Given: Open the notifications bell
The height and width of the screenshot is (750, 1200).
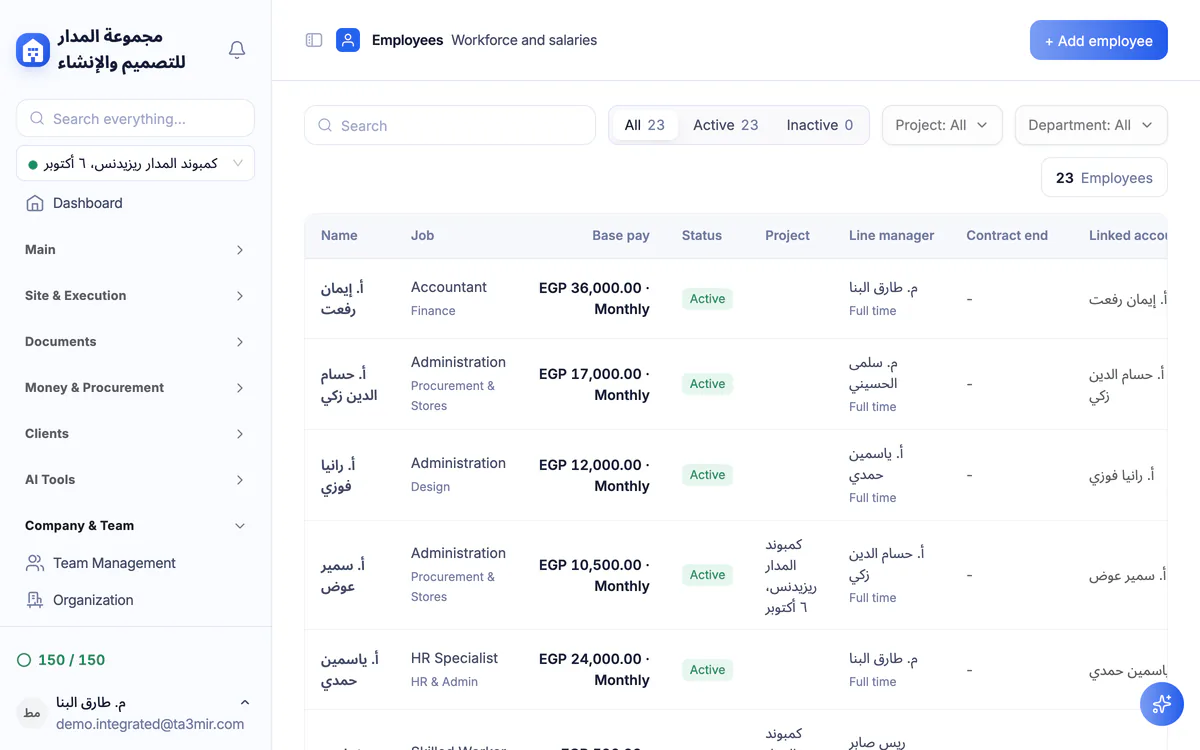Looking at the screenshot, I should coord(237,50).
